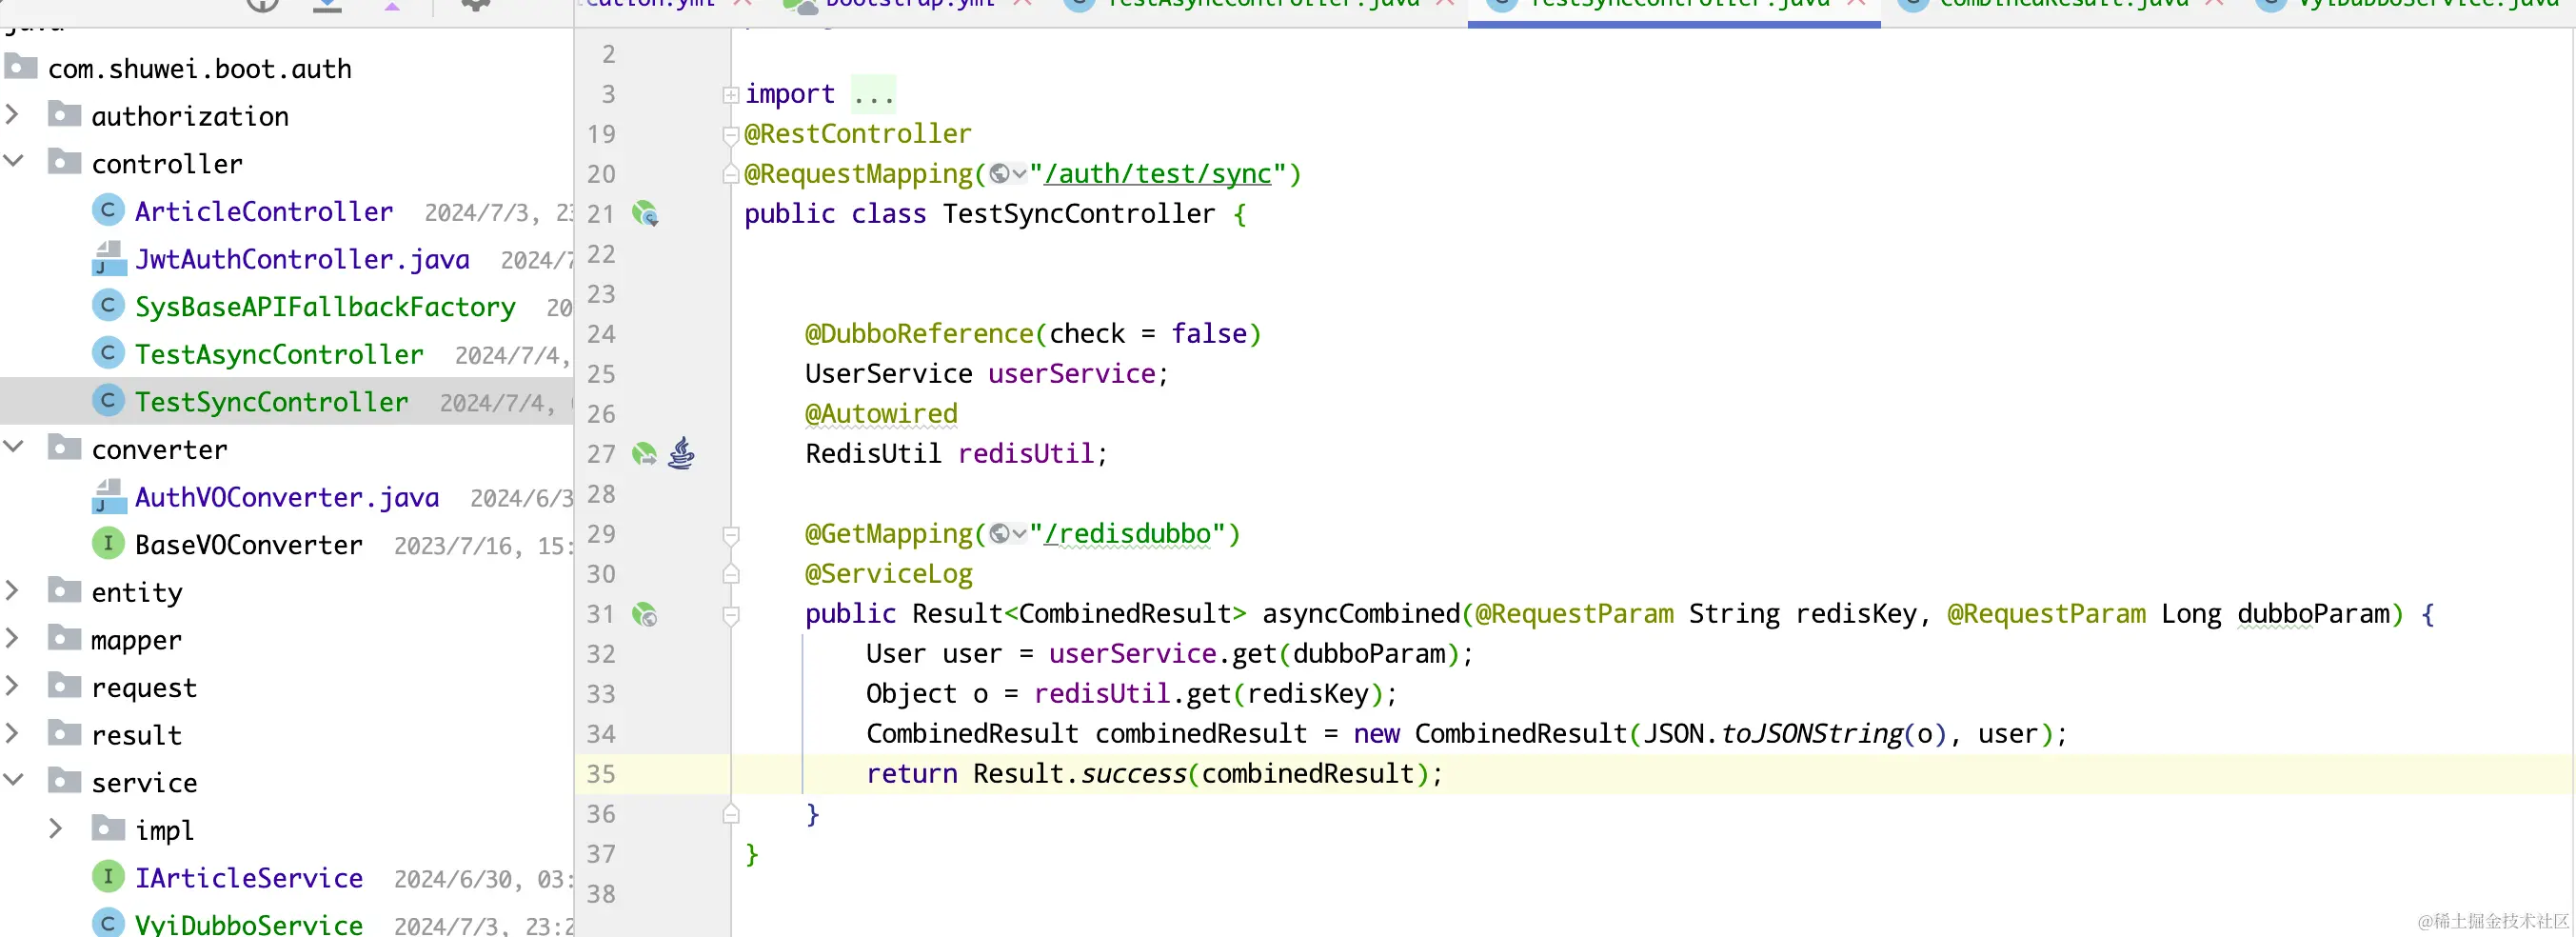
Task: Expand the authorization package
Action: [x=12, y=115]
